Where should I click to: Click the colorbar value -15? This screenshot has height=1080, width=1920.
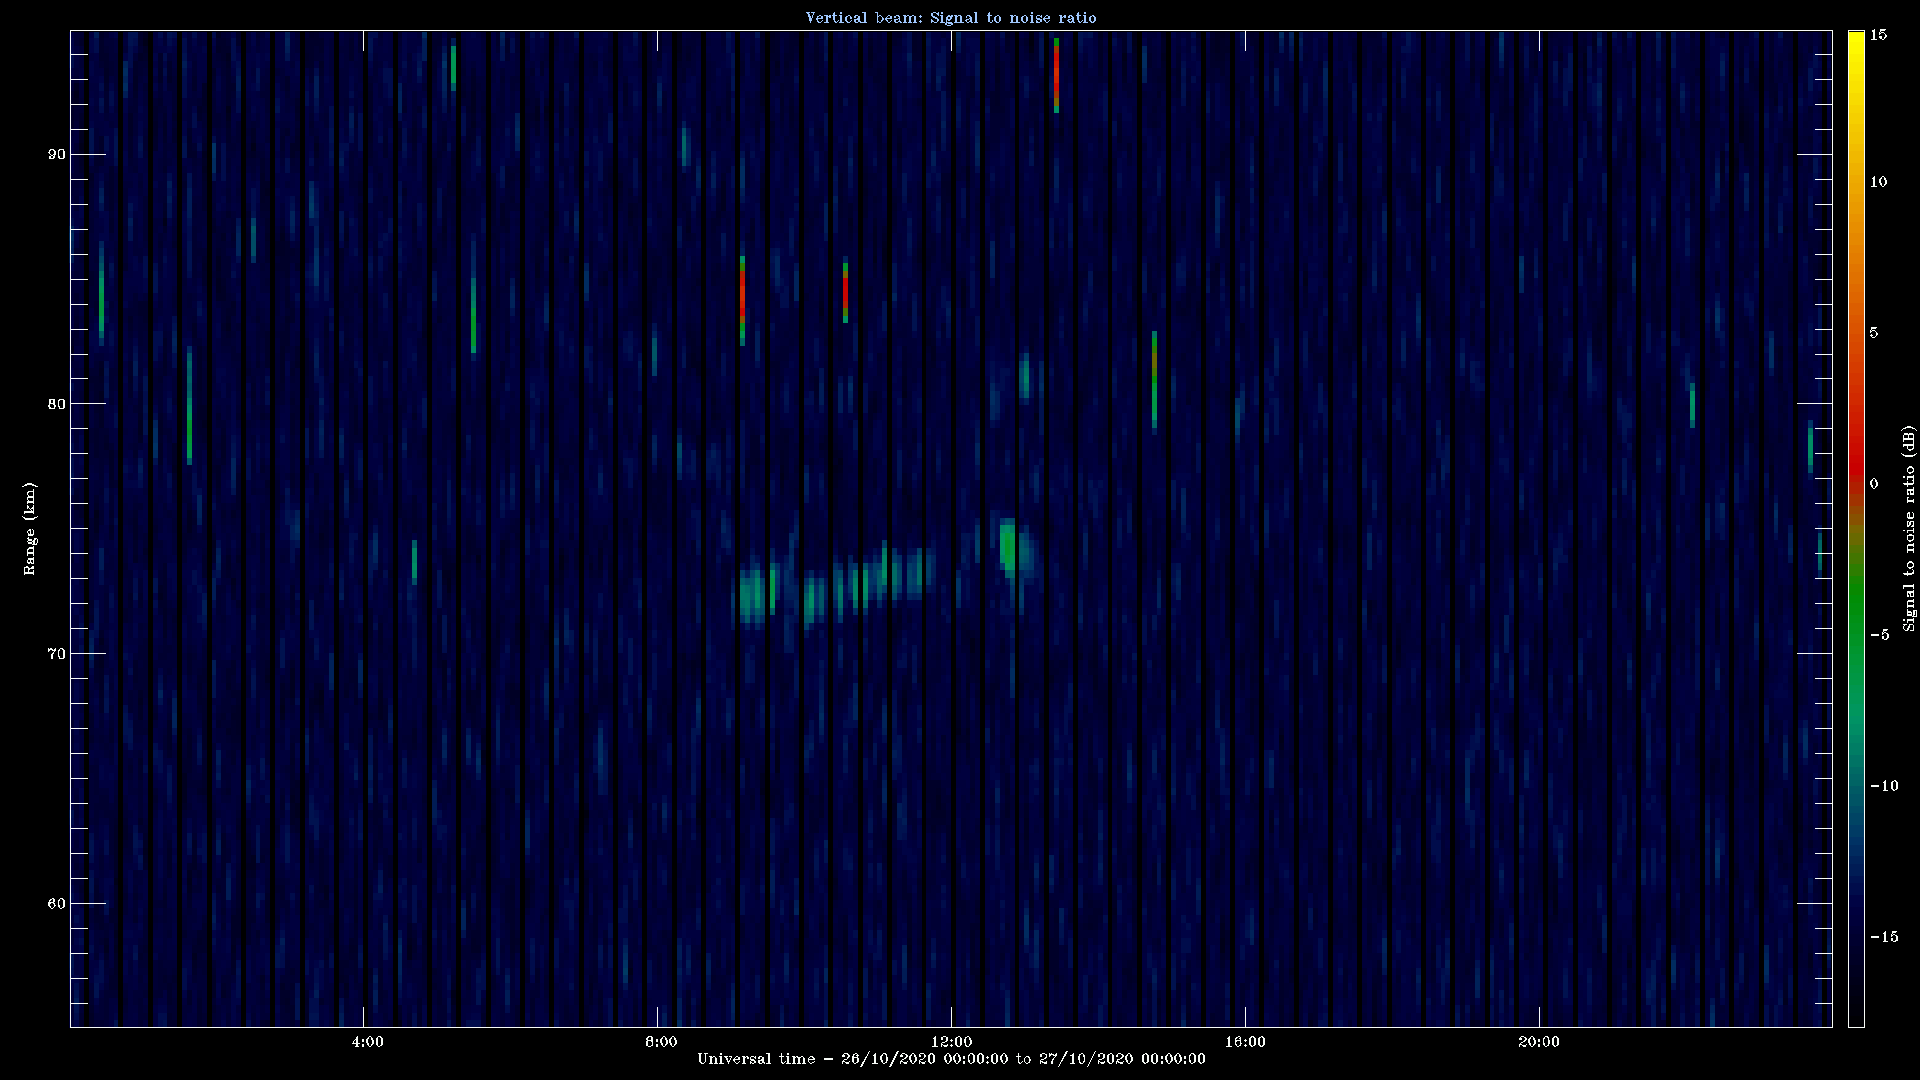coord(1883,936)
